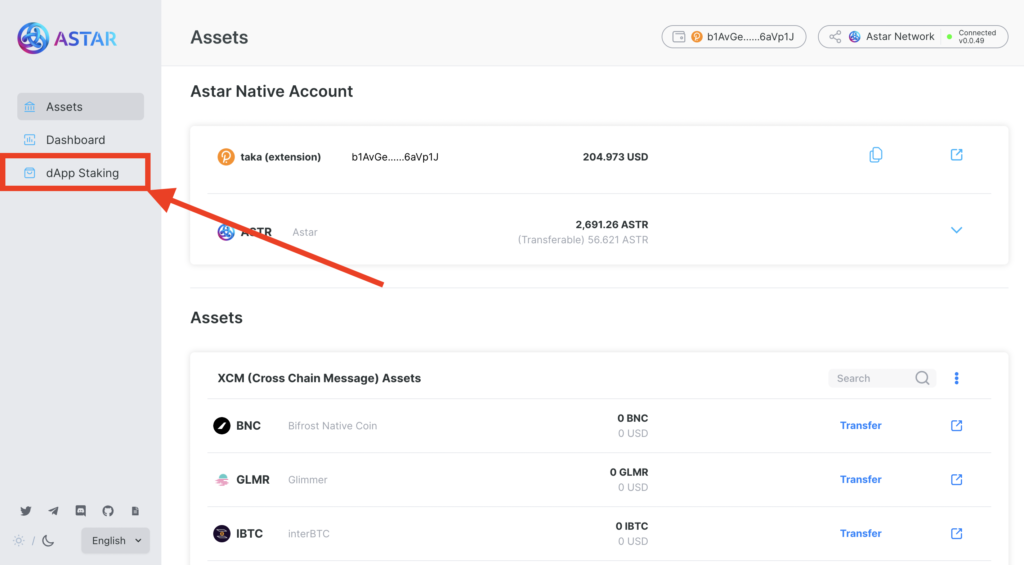Open the IBTC external link icon

point(957,534)
